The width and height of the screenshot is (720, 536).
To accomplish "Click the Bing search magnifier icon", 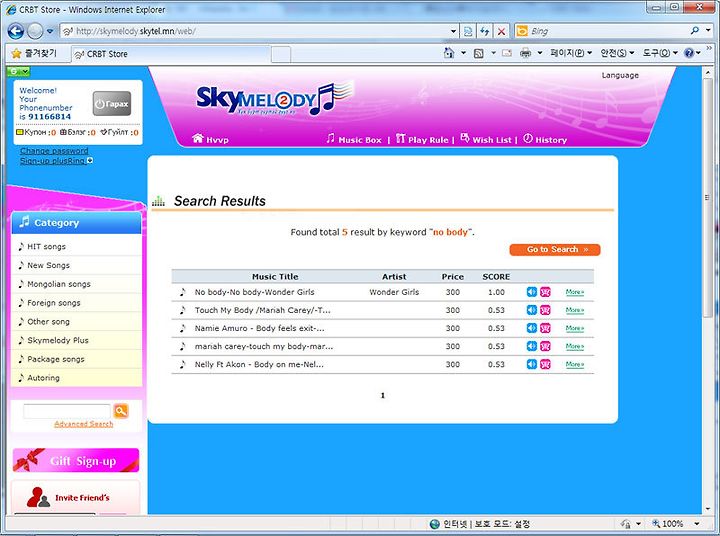I will pyautogui.click(x=695, y=31).
